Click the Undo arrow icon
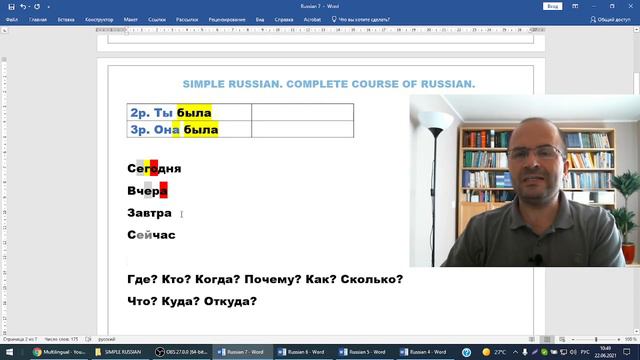 pyautogui.click(x=23, y=7)
